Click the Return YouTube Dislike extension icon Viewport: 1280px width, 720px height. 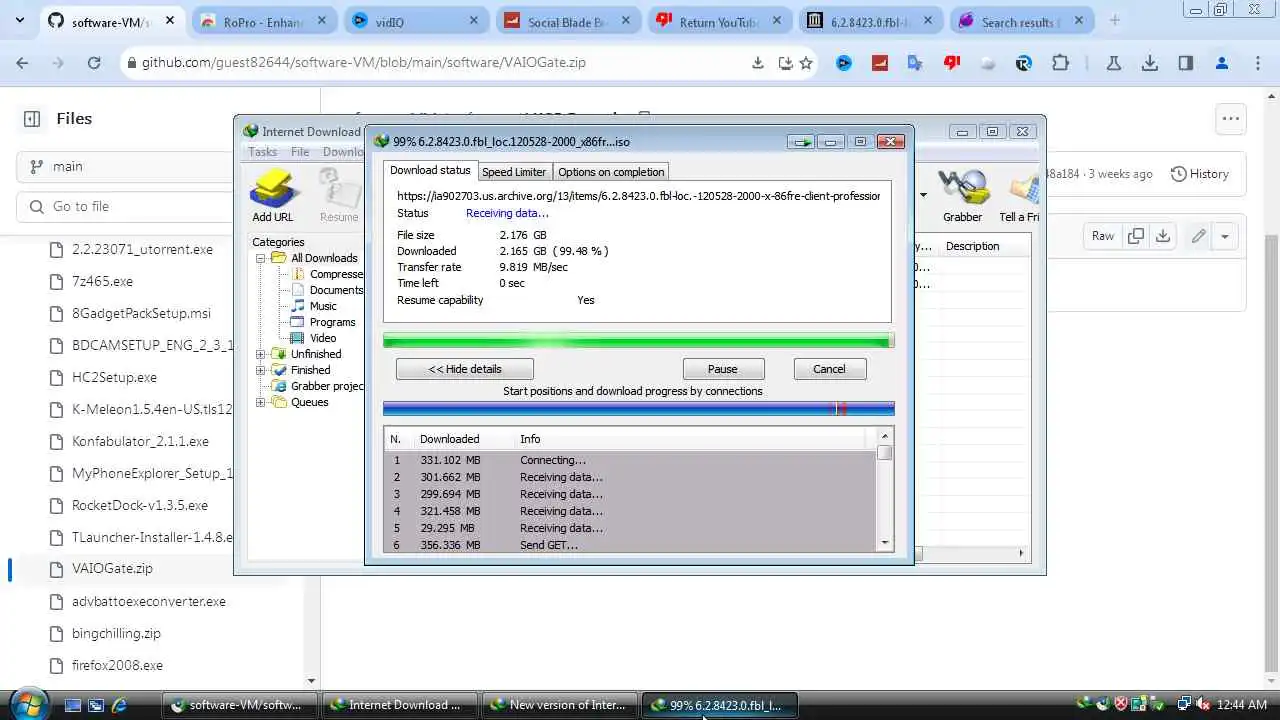(951, 62)
